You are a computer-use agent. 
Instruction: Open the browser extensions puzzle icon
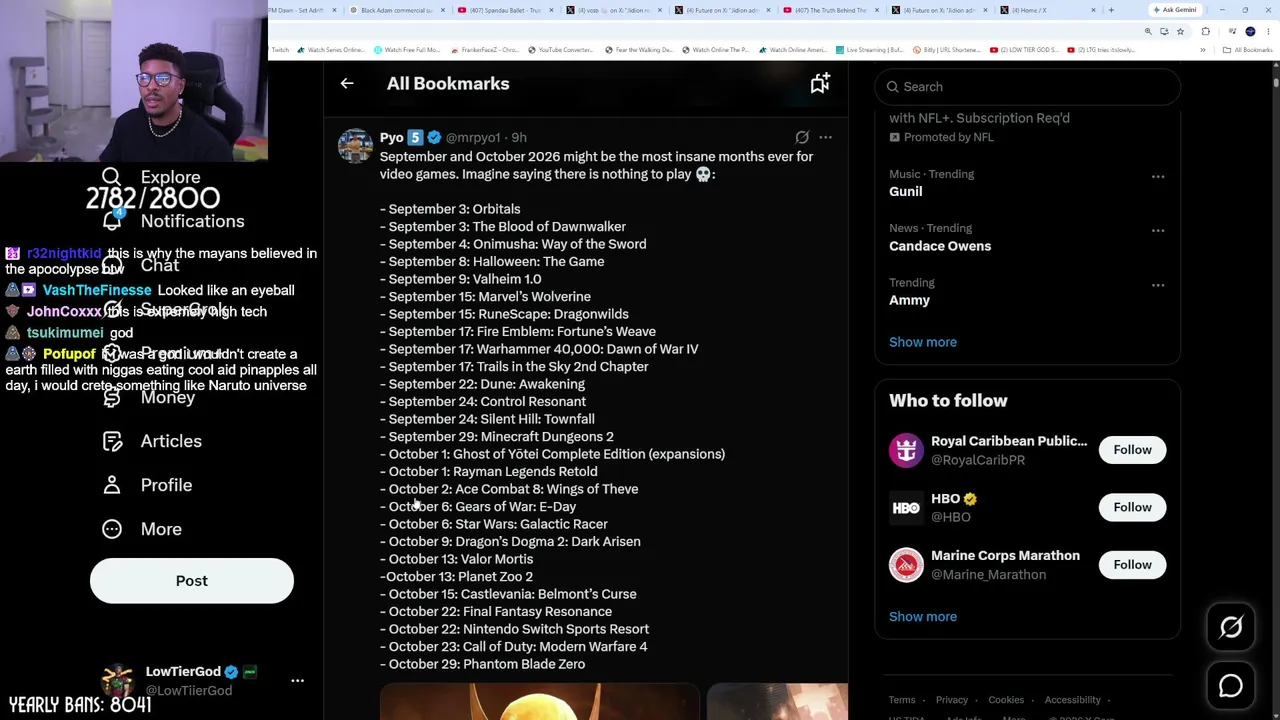point(1205,32)
